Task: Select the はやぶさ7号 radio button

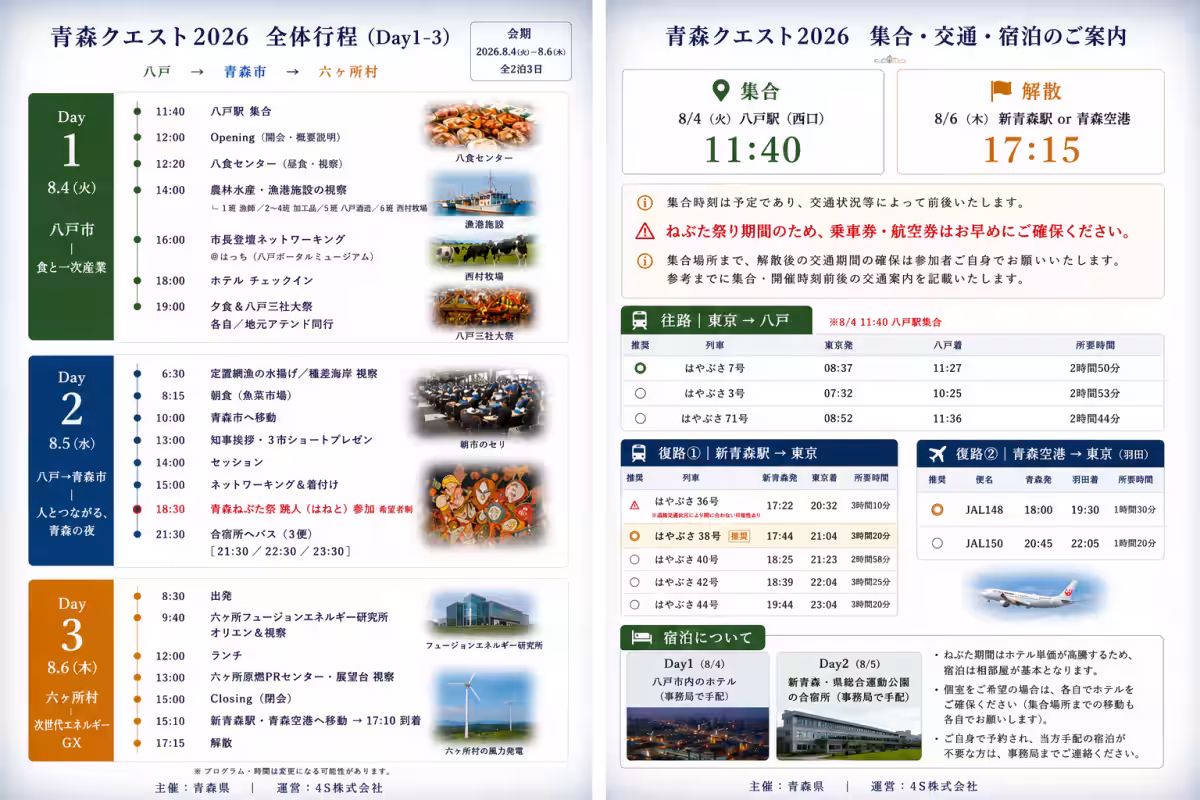Action: click(x=640, y=368)
